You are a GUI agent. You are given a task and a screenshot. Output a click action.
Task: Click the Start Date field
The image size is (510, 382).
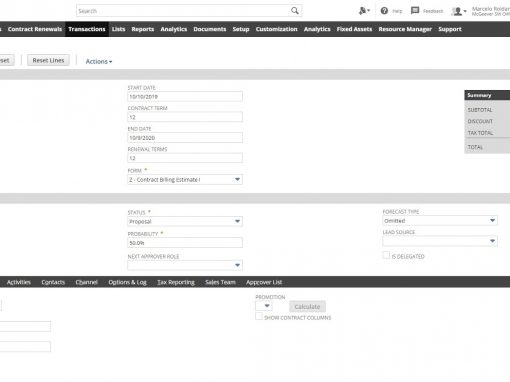click(185, 96)
